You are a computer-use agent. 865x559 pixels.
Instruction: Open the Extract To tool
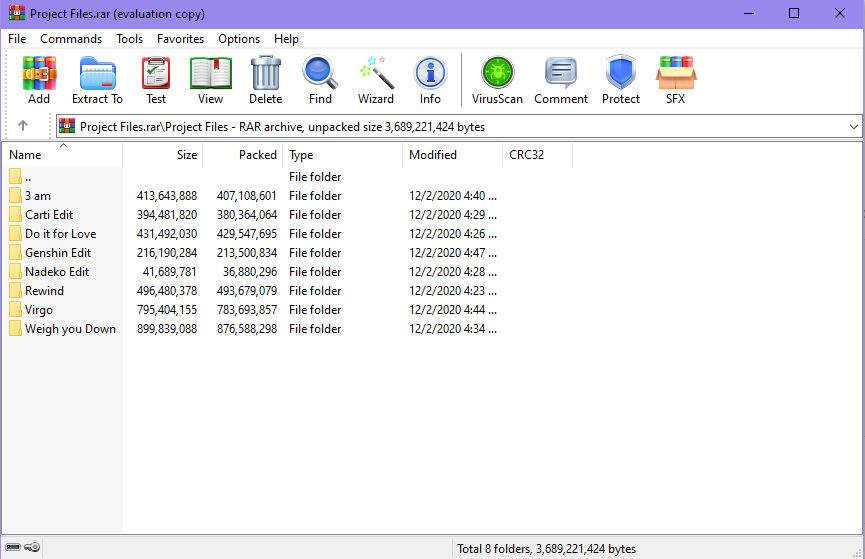tap(98, 73)
